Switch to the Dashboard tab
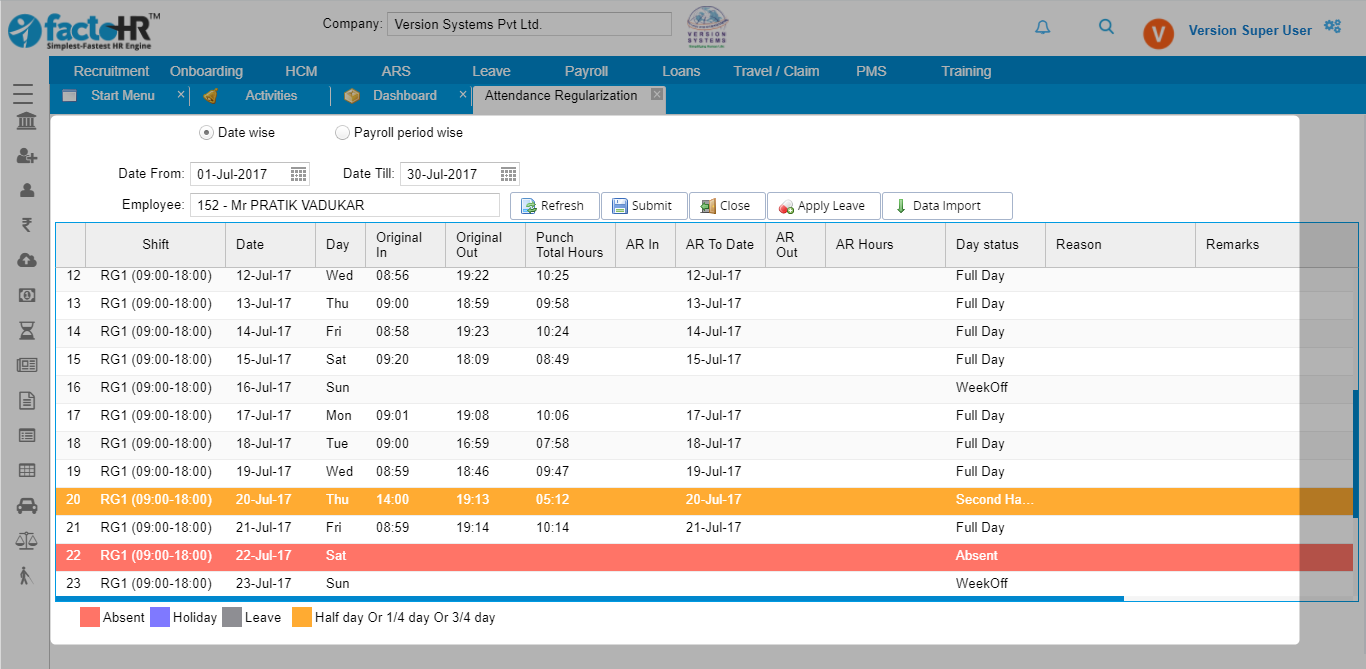The image size is (1366, 669). pyautogui.click(x=404, y=96)
